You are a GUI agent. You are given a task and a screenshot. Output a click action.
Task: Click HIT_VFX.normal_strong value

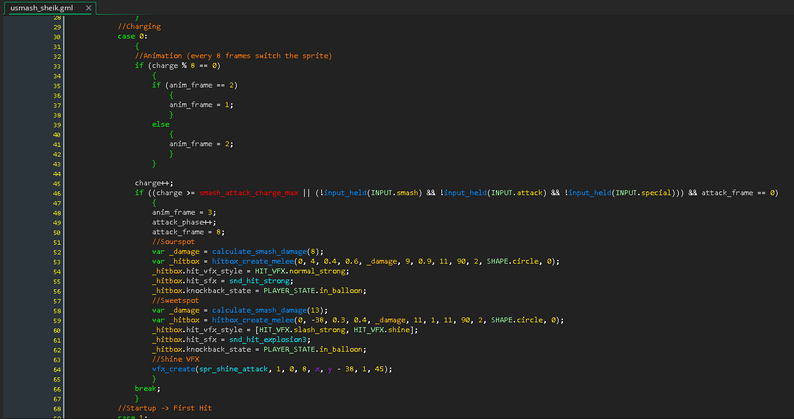point(300,271)
